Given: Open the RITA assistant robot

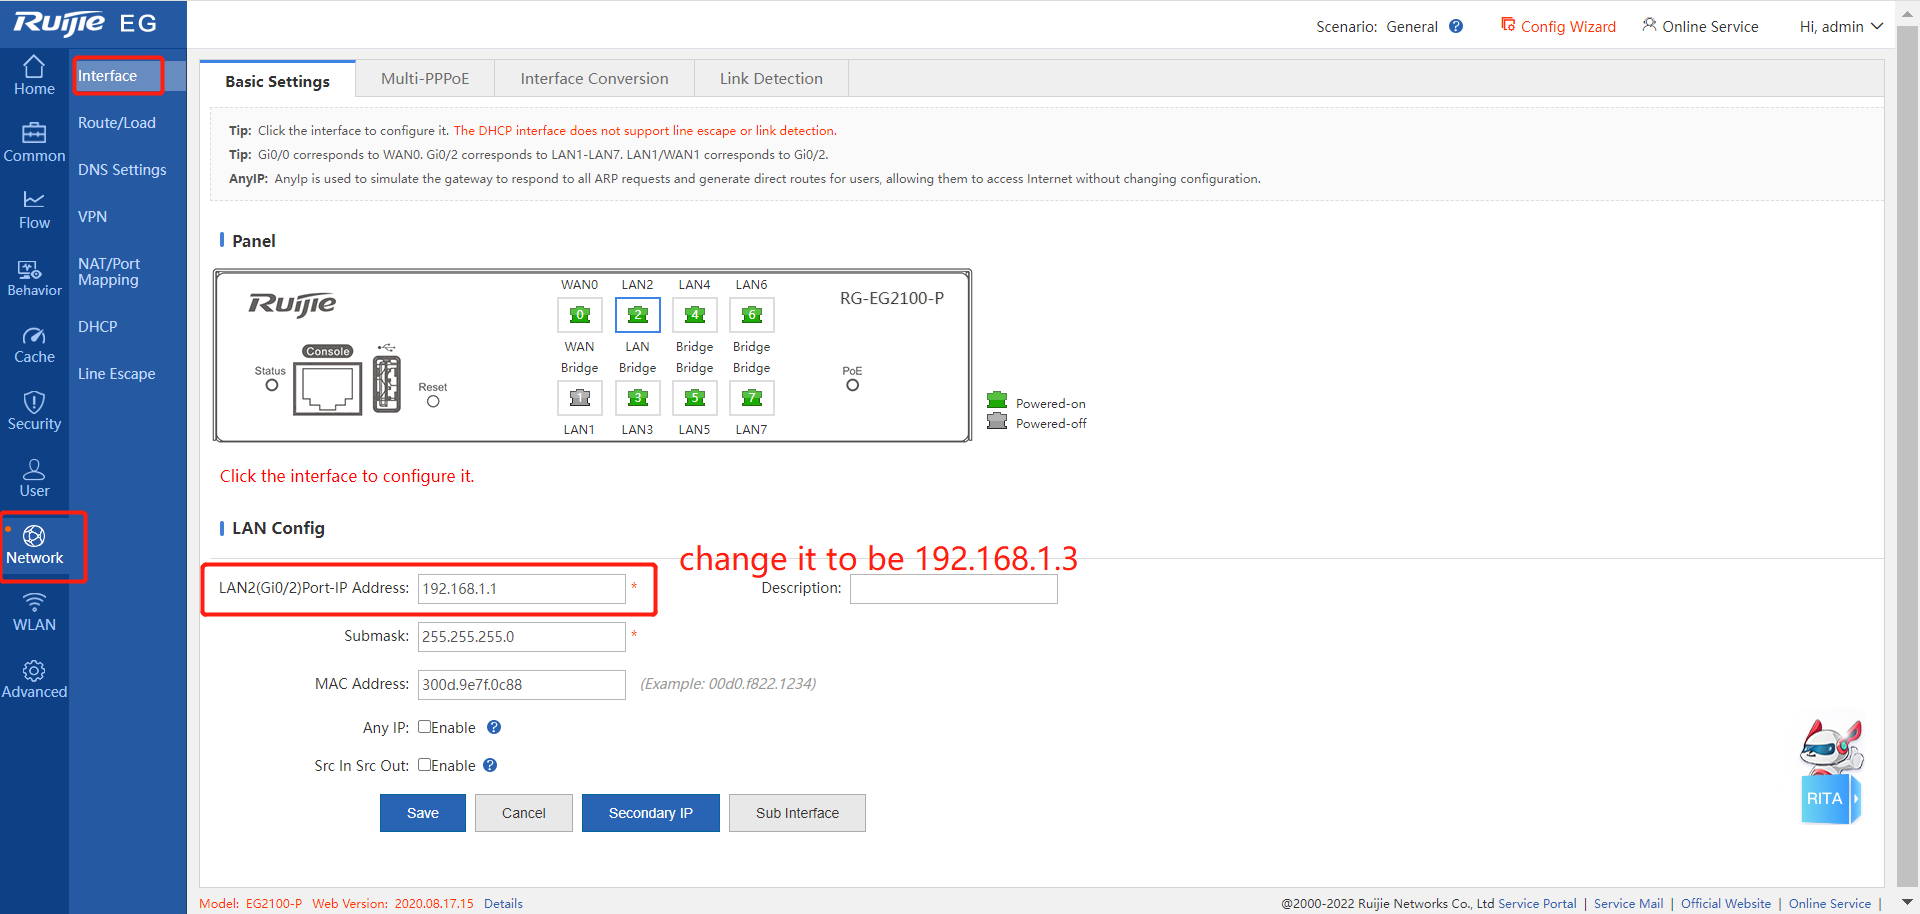Looking at the screenshot, I should tap(1830, 772).
